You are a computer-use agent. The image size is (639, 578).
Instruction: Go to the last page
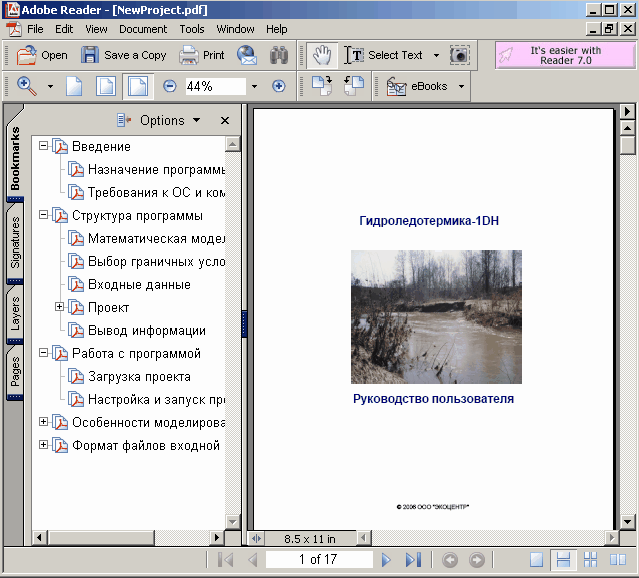tap(413, 560)
